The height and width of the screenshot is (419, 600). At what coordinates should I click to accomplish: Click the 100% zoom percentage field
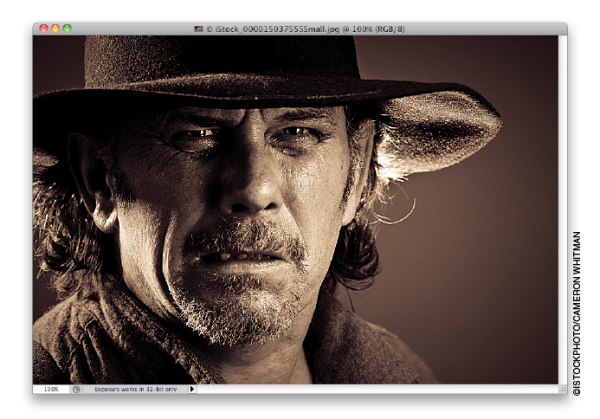tap(50, 389)
